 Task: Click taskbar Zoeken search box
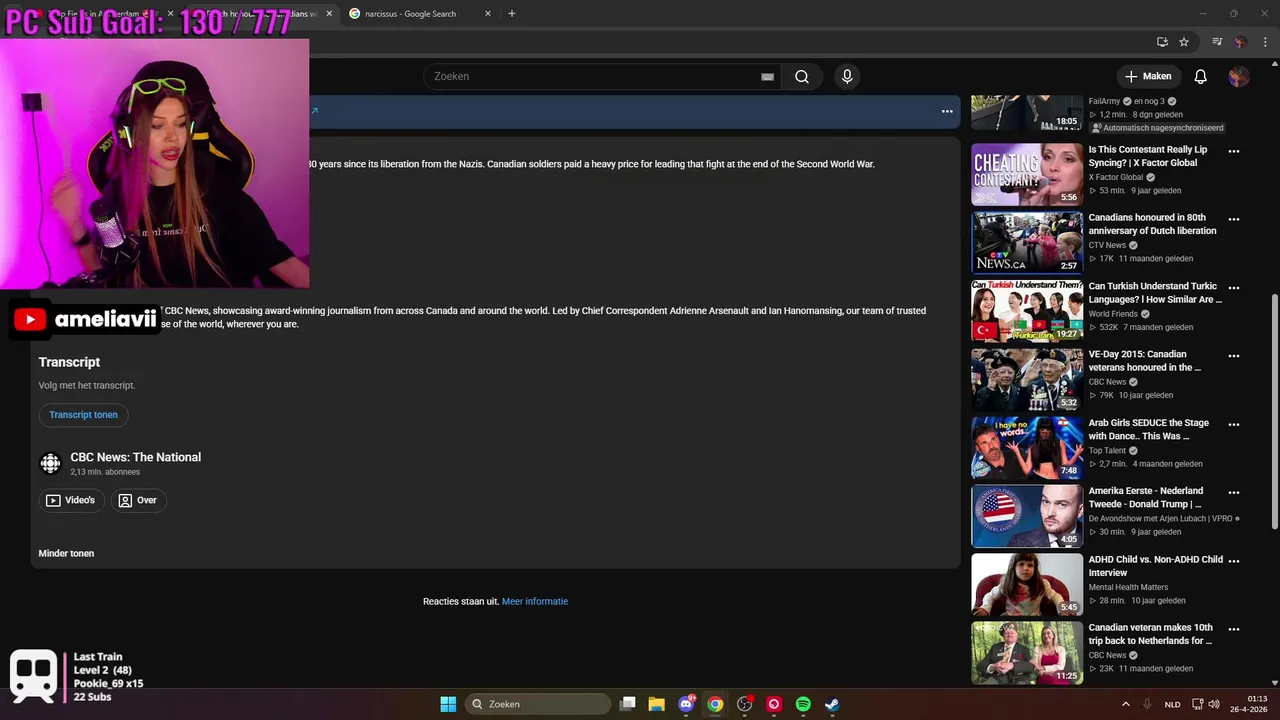click(539, 704)
